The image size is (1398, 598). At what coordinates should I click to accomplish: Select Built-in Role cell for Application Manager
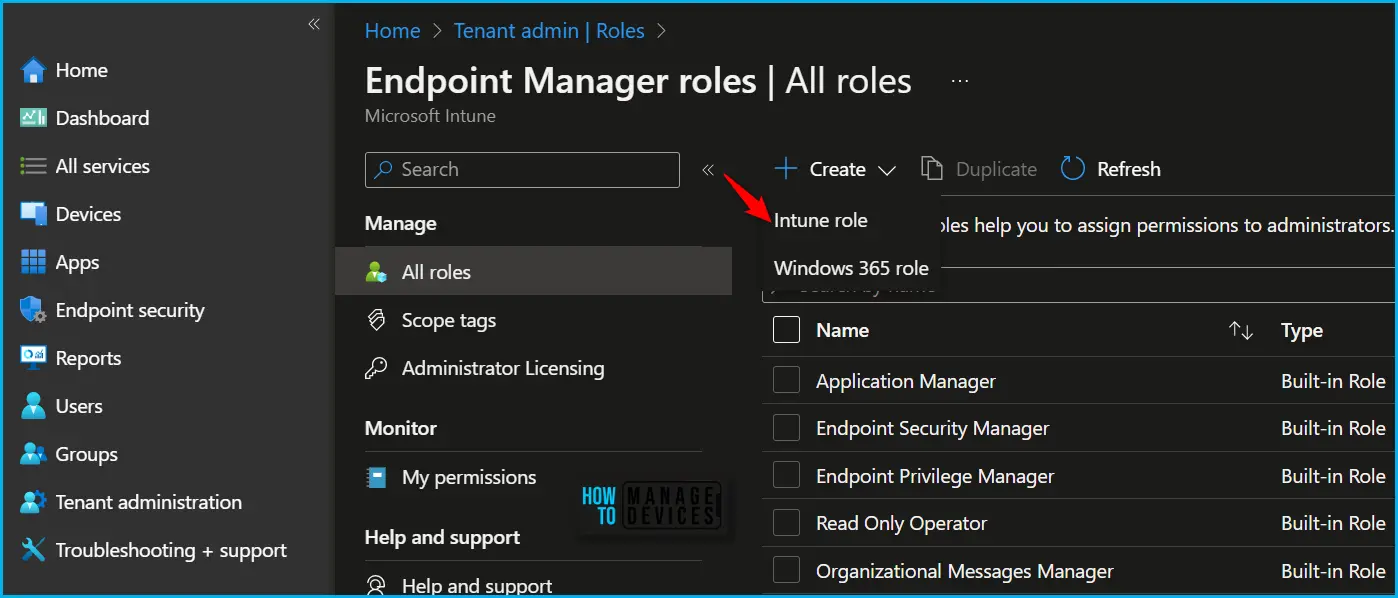(1333, 381)
